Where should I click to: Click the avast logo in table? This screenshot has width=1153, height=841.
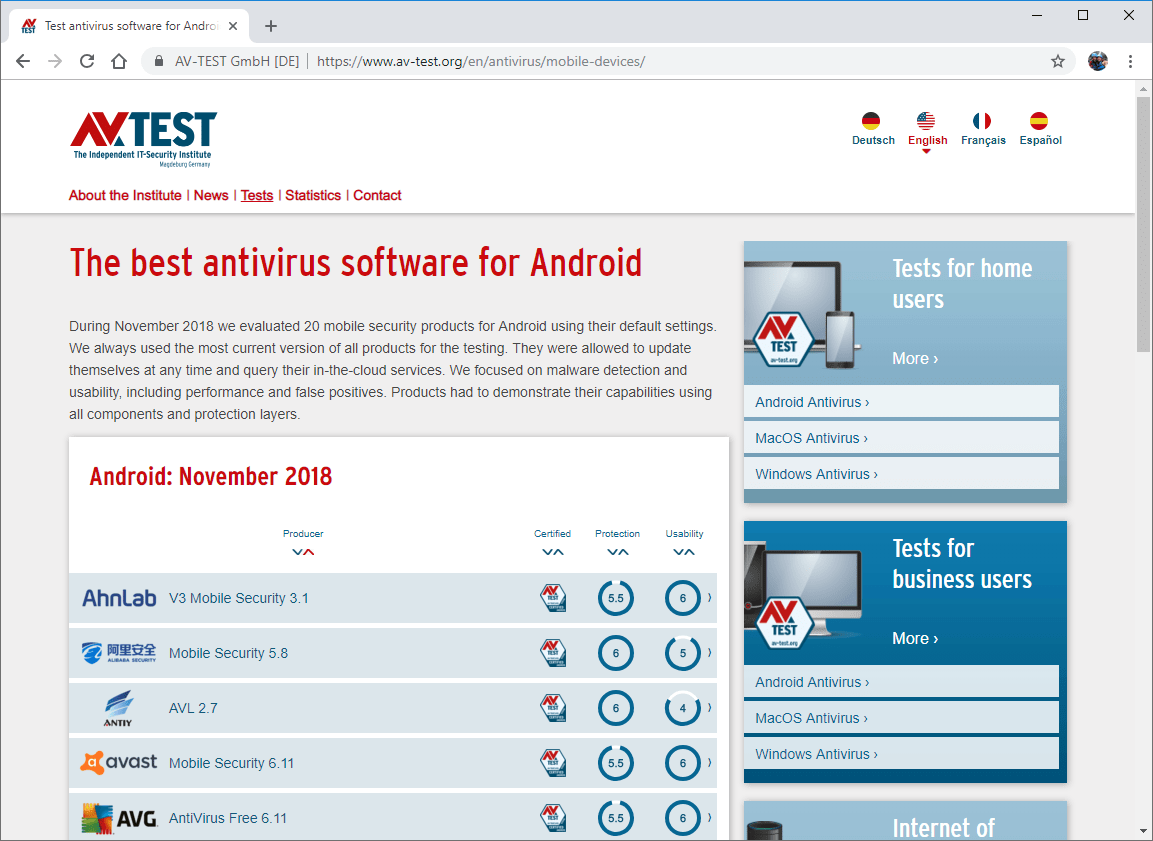(x=118, y=763)
